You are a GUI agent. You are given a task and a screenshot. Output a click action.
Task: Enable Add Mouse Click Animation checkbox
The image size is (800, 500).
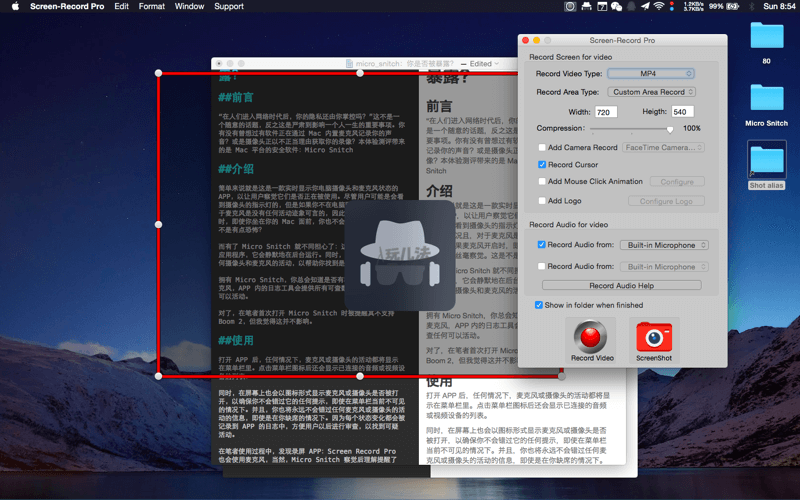point(542,181)
